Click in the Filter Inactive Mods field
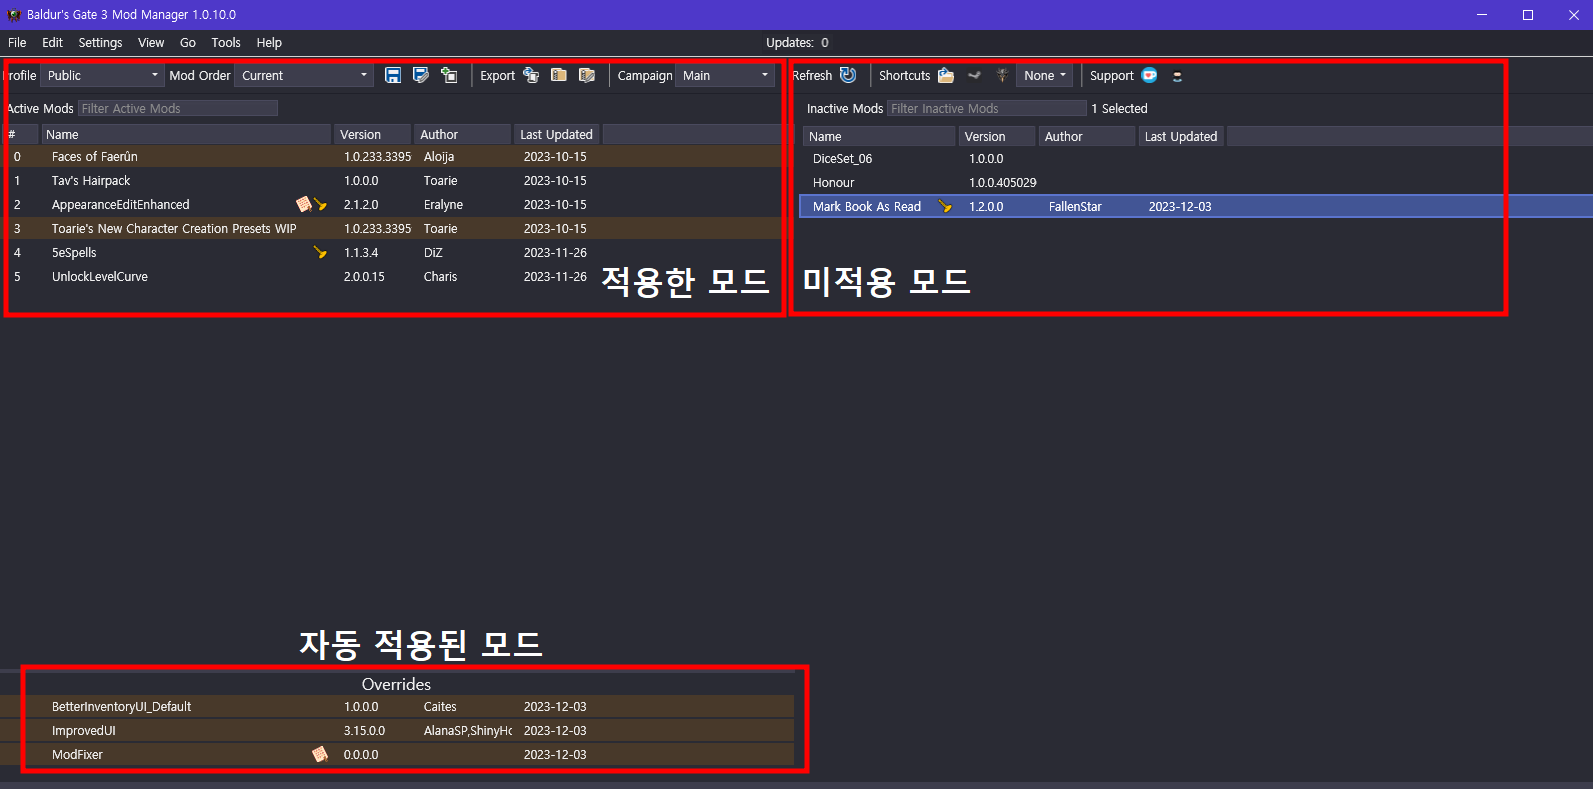This screenshot has width=1593, height=789. pyautogui.click(x=987, y=108)
